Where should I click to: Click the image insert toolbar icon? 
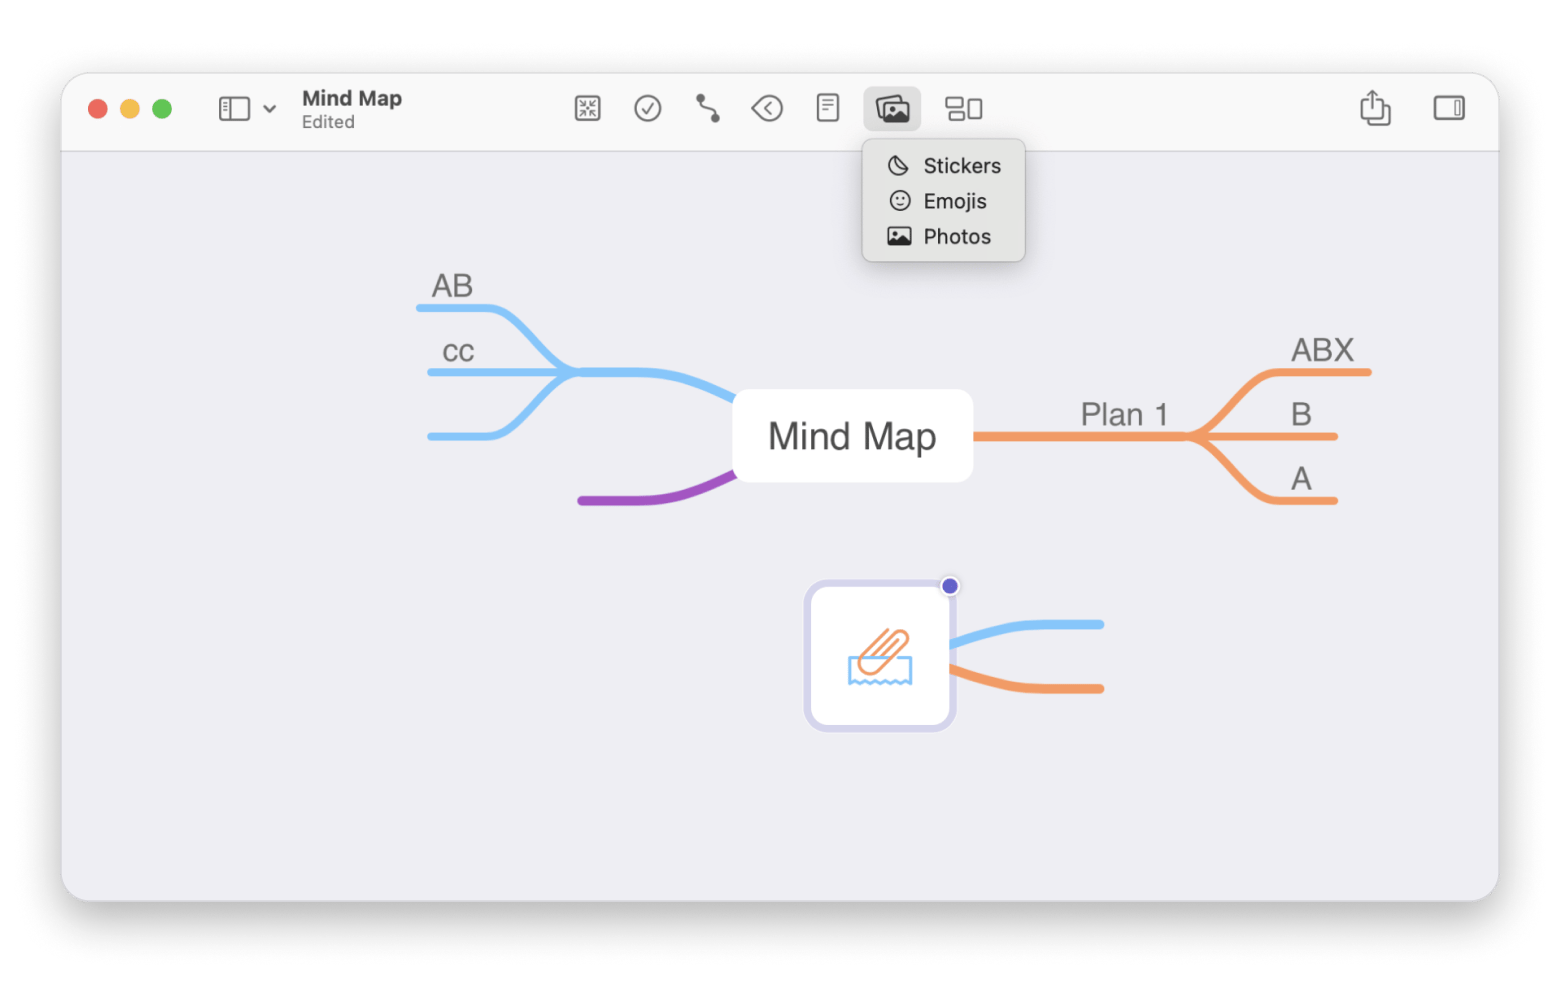tap(892, 108)
